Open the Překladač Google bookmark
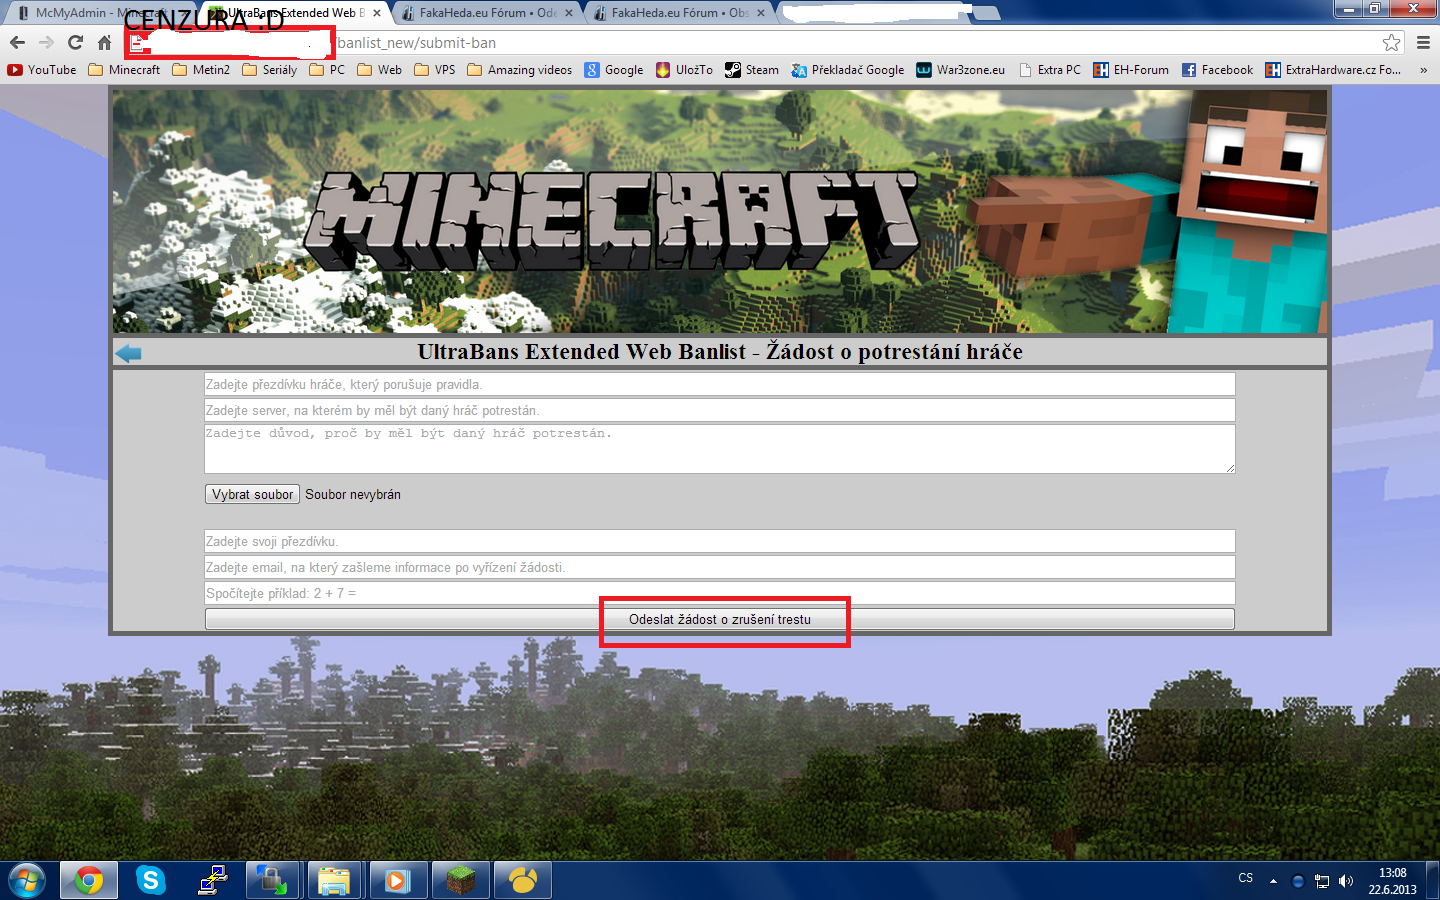 click(x=847, y=70)
